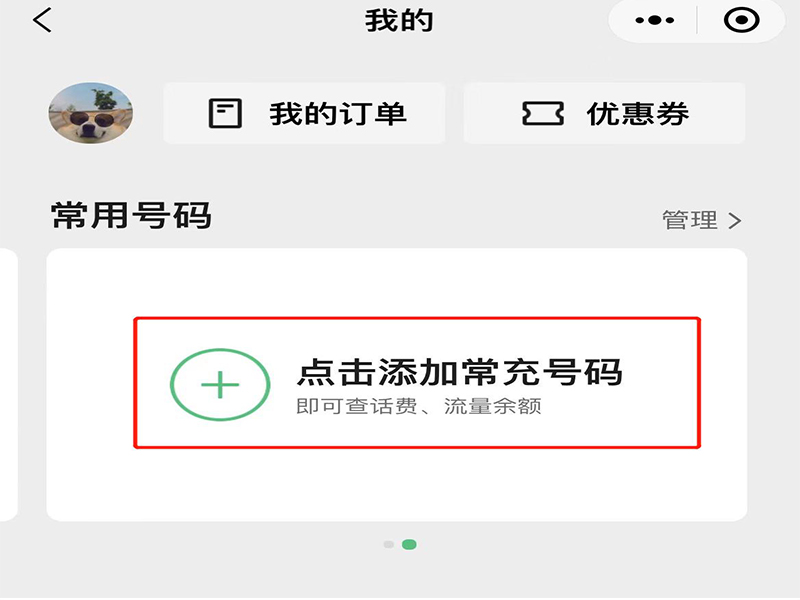800x600 pixels.
Task: Go back using the left arrow
Action: (x=42, y=20)
